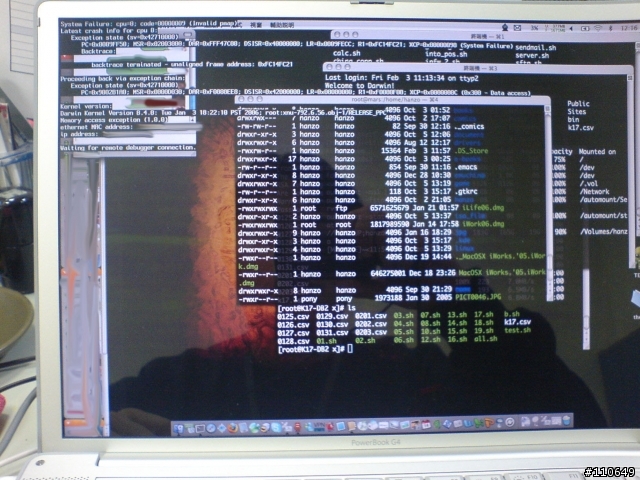Image resolution: width=640 pixels, height=480 pixels.
Task: Click the scrollbar of the ⌘3 terminal window
Action: (x=629, y=171)
